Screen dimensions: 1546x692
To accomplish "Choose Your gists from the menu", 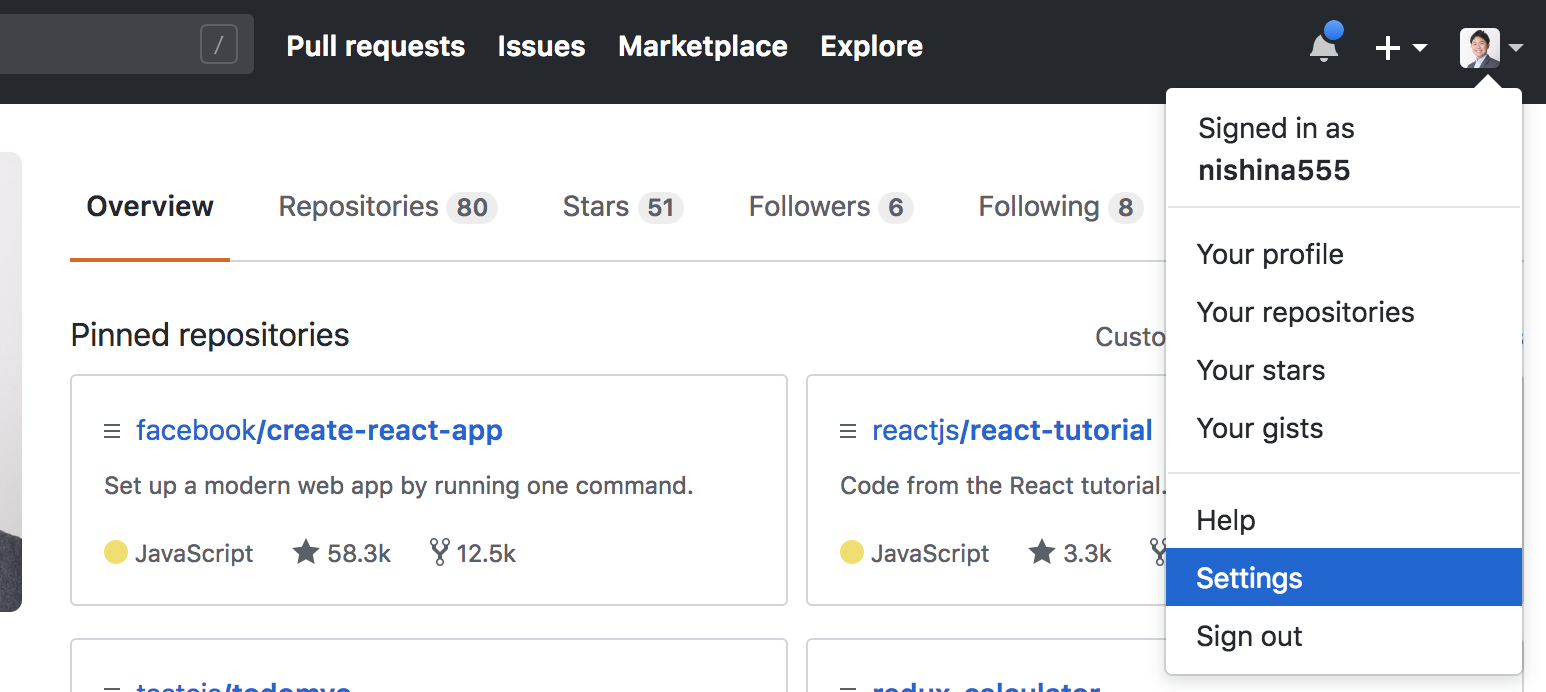I will [x=1259, y=428].
